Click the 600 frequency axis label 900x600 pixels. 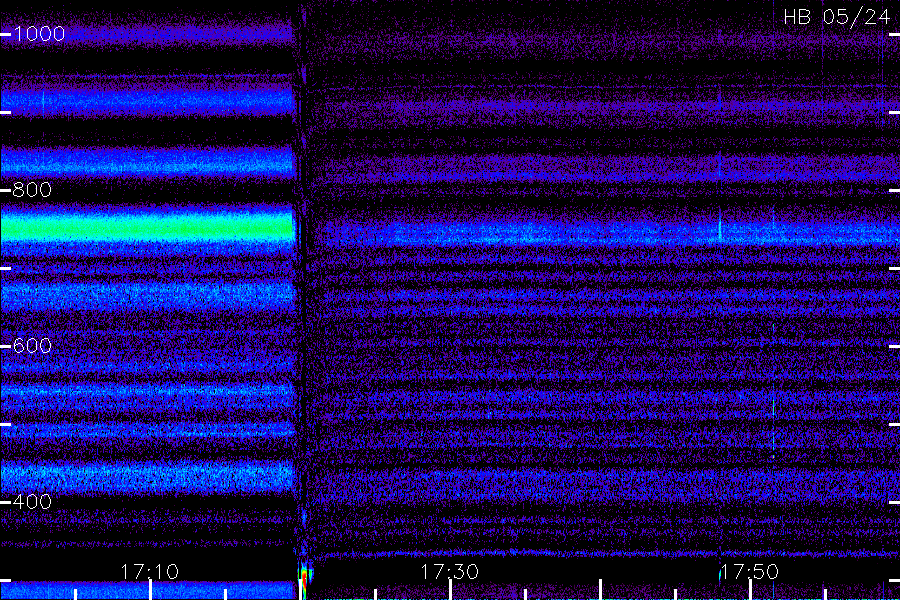(32, 346)
